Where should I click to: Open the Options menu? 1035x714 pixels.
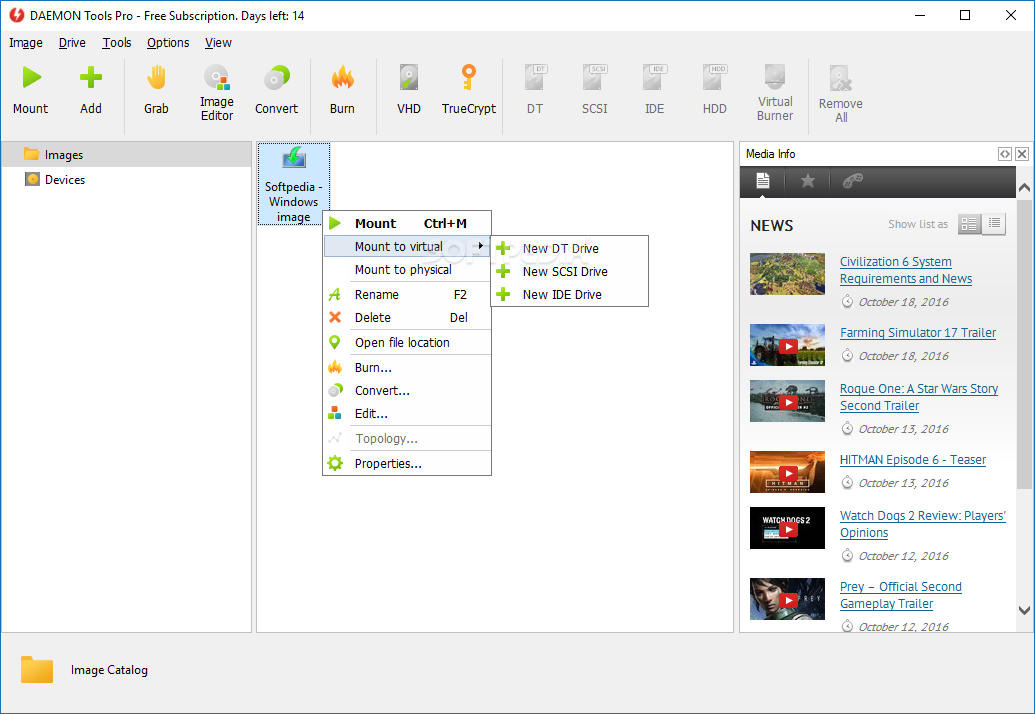[x=168, y=43]
